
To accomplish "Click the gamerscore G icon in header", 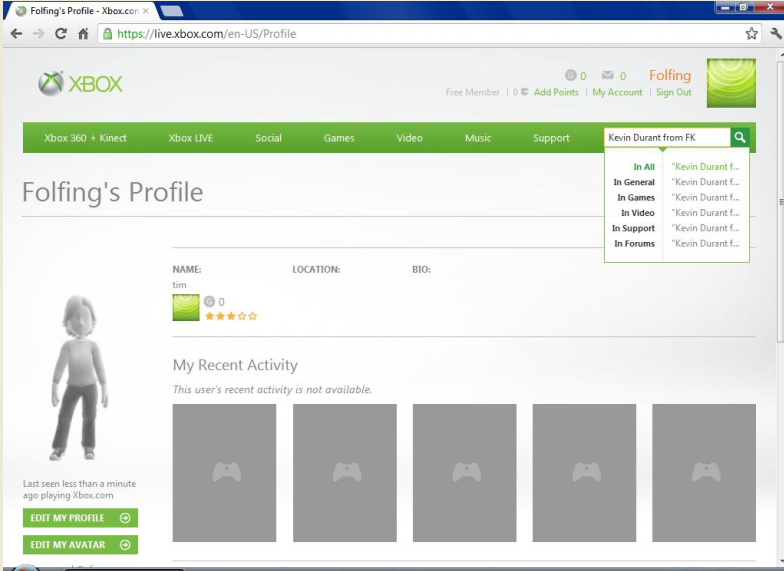I will coord(570,75).
